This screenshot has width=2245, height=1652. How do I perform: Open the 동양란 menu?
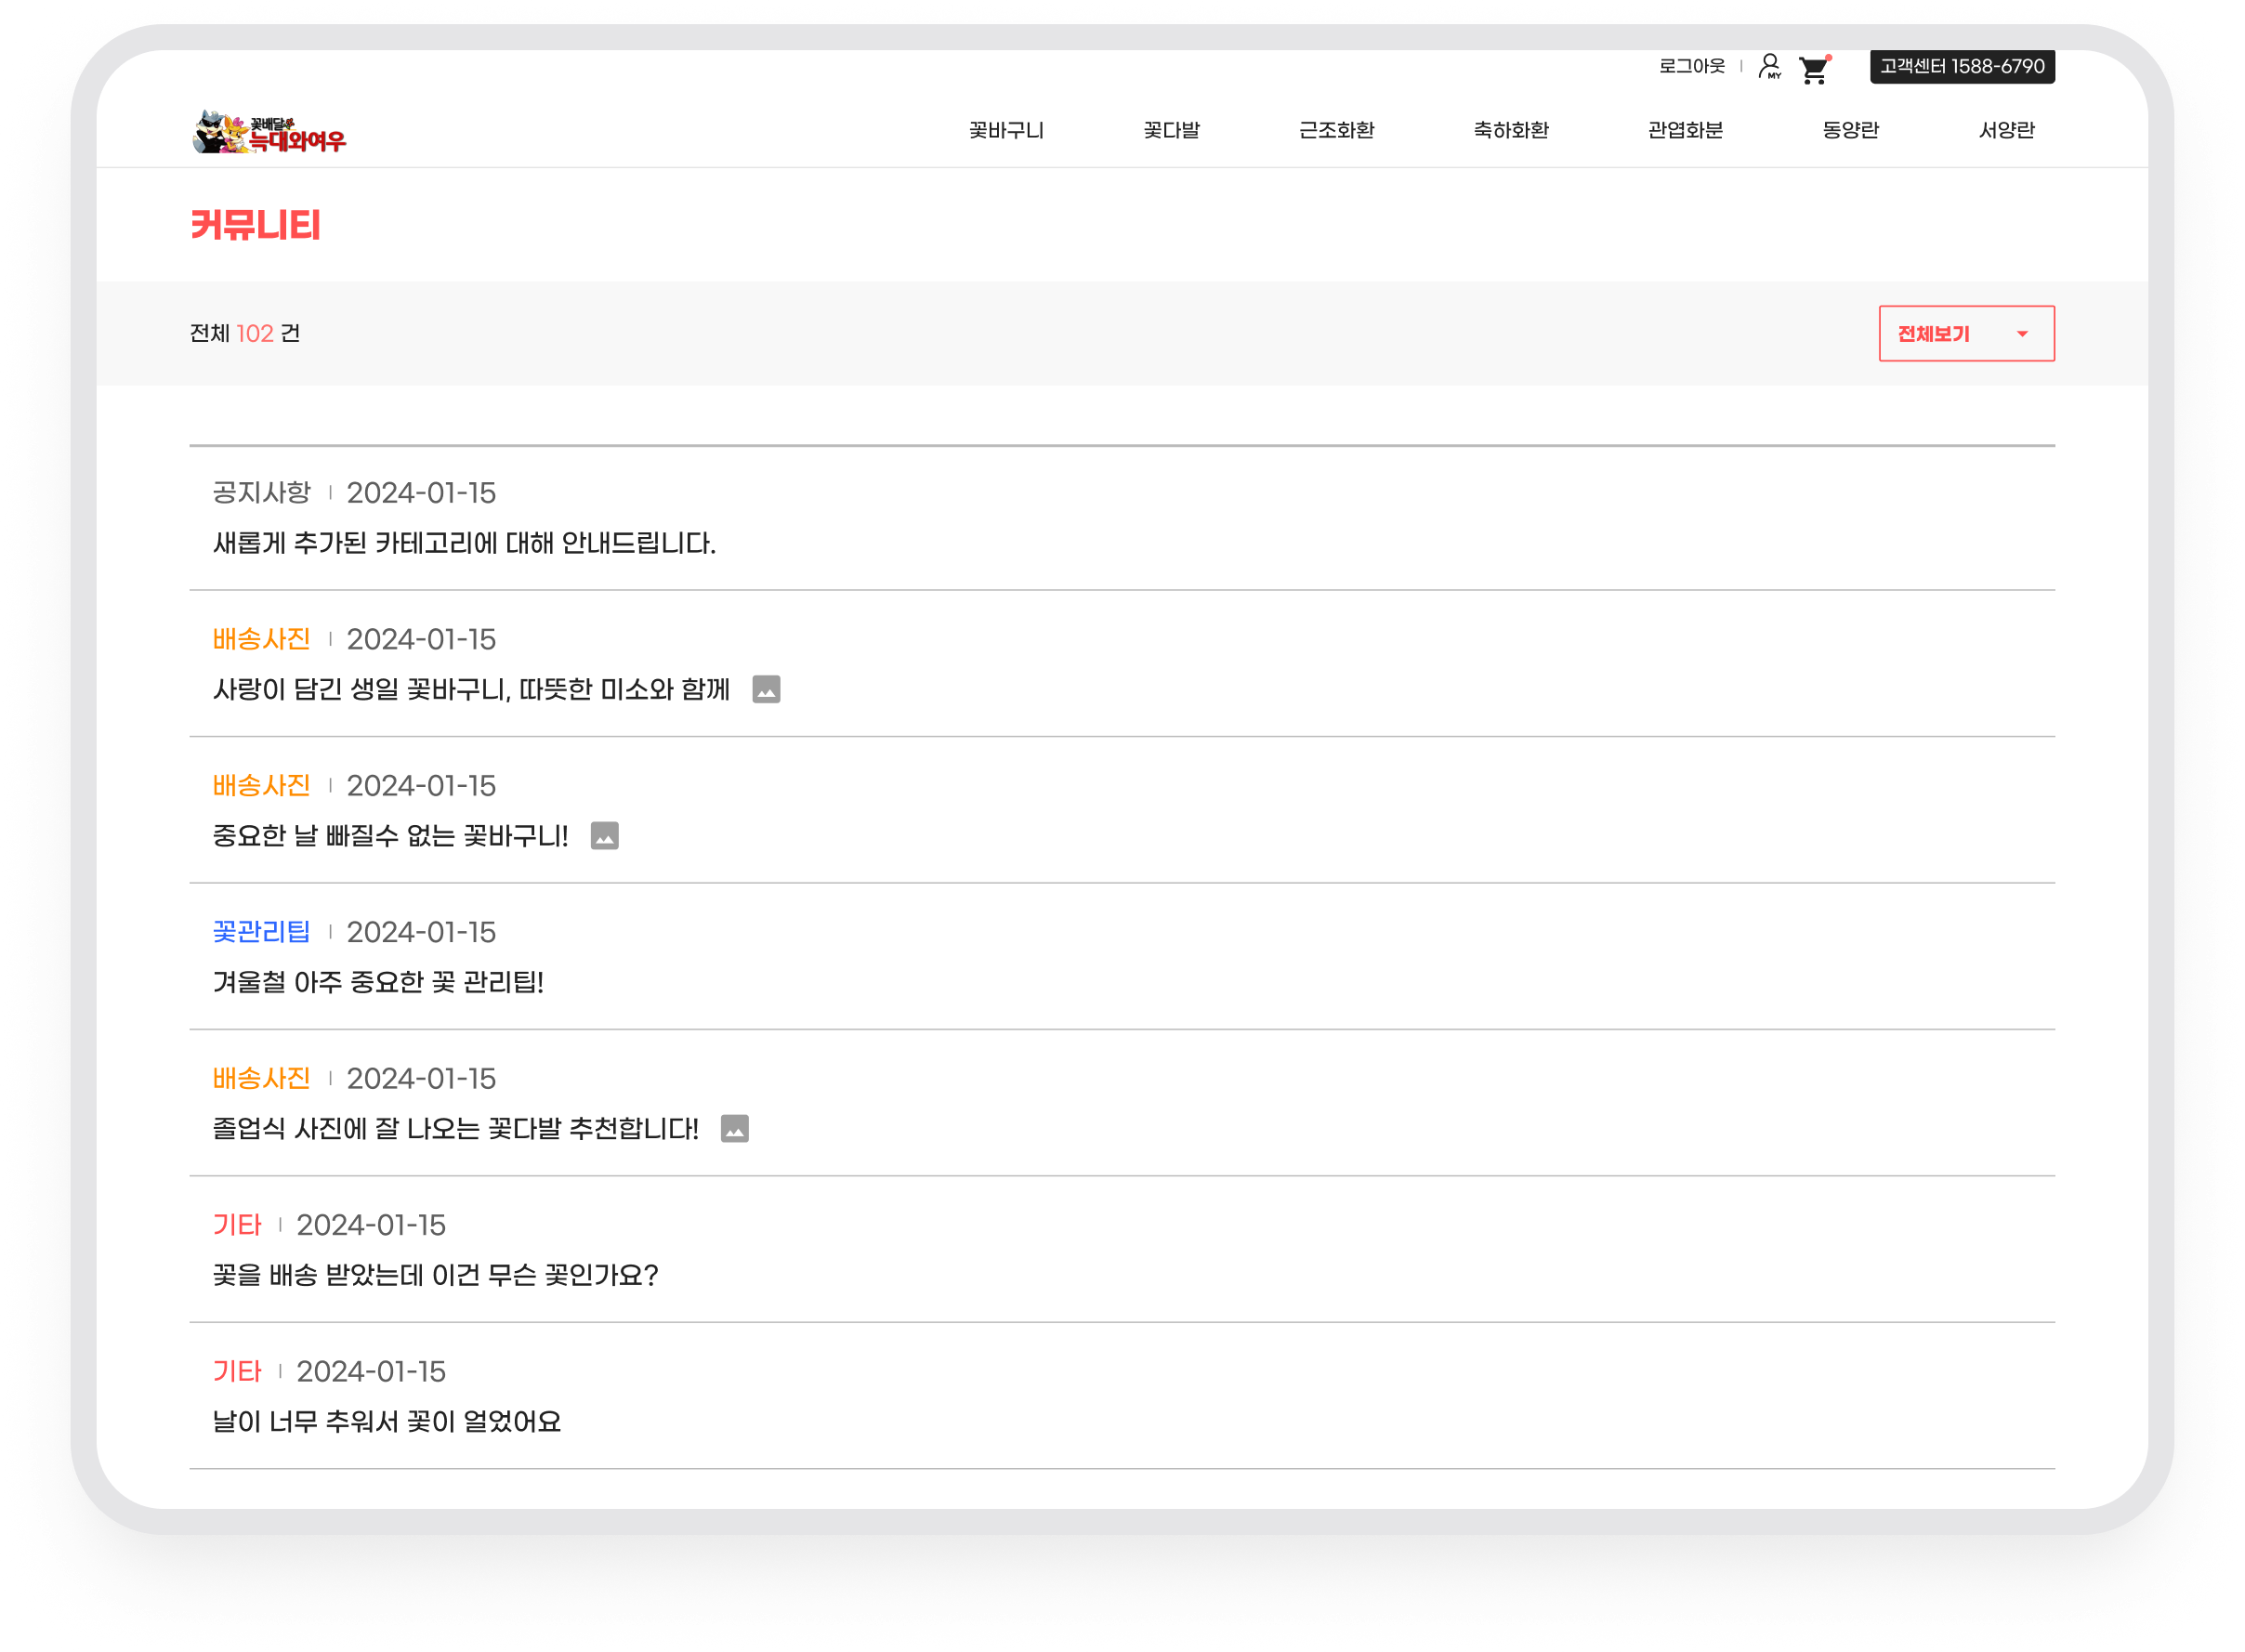coord(1850,130)
